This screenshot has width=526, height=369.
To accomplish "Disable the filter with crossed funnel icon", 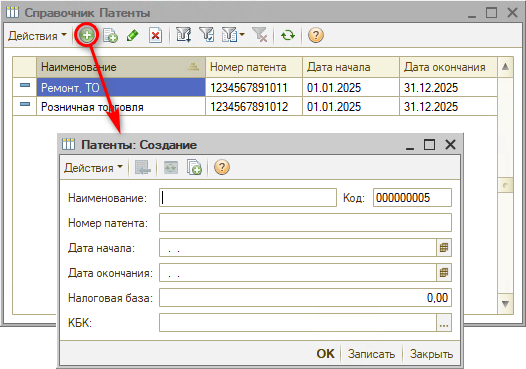I will 260,35.
